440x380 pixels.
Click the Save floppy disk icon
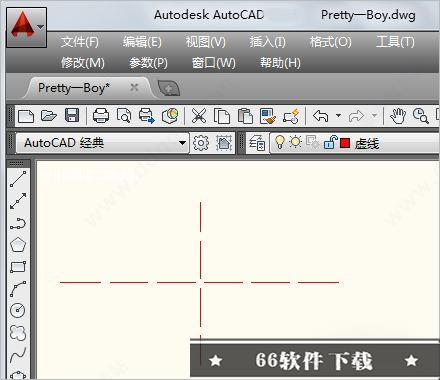click(72, 116)
